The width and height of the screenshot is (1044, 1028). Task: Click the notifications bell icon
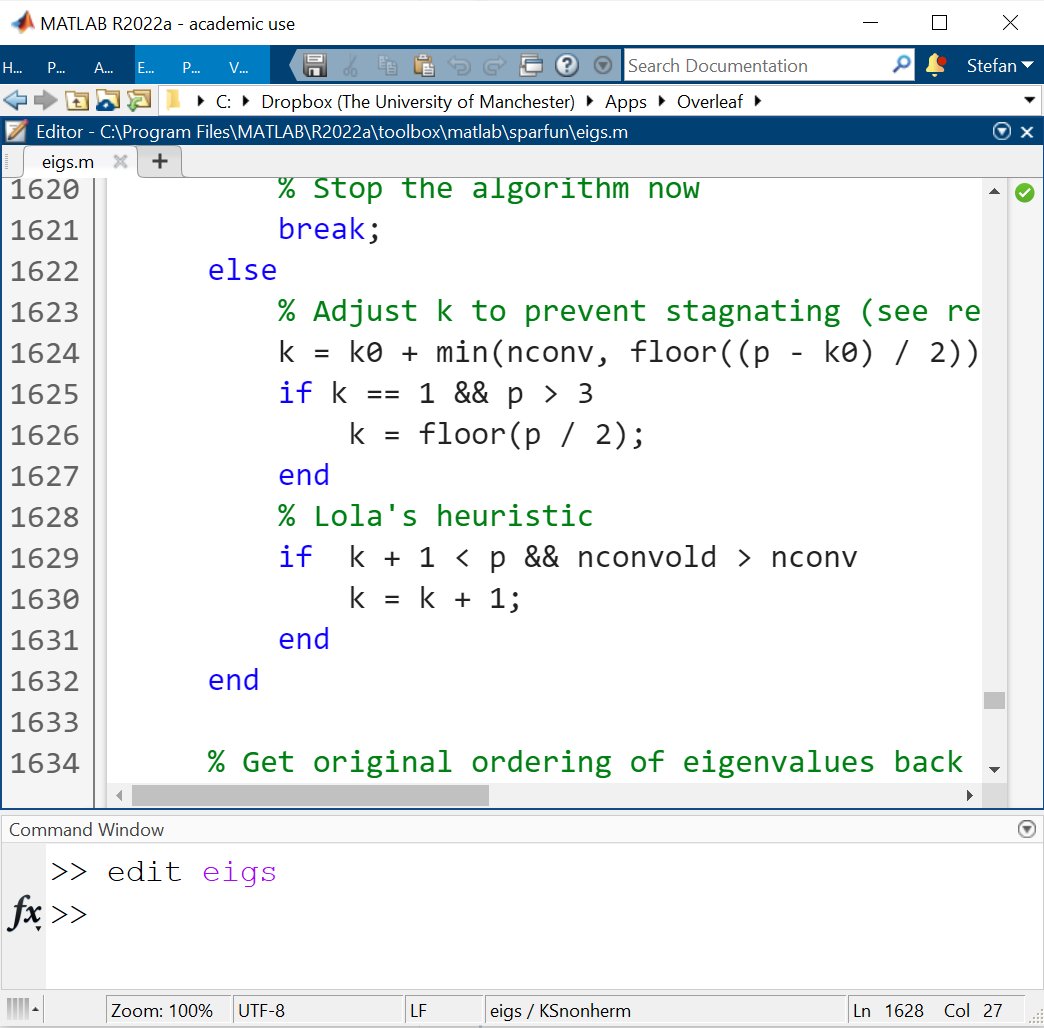click(x=937, y=65)
